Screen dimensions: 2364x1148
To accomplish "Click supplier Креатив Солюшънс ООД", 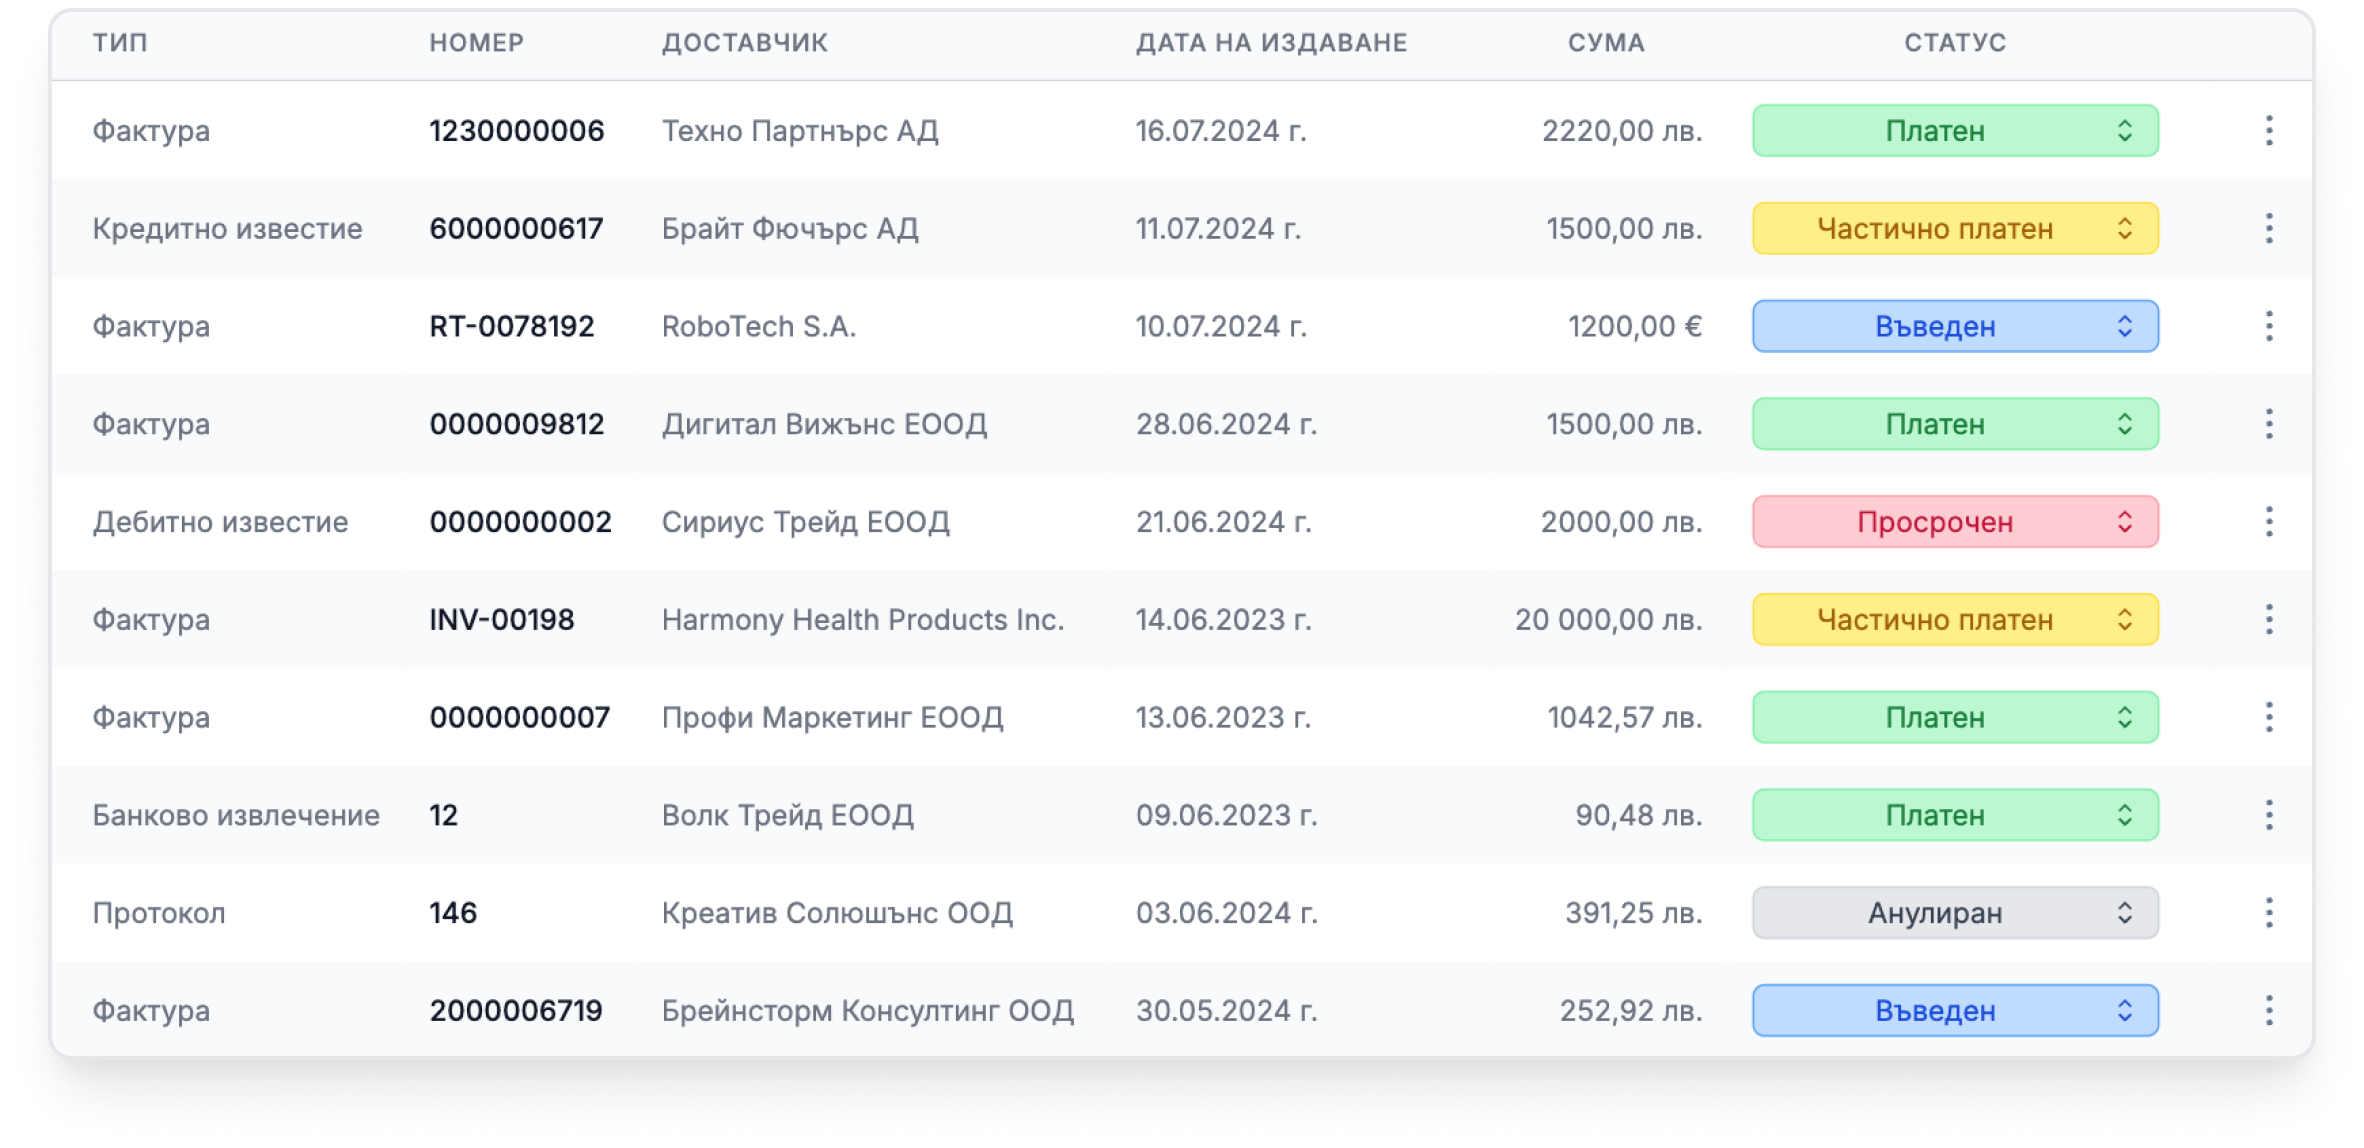I will tap(837, 913).
